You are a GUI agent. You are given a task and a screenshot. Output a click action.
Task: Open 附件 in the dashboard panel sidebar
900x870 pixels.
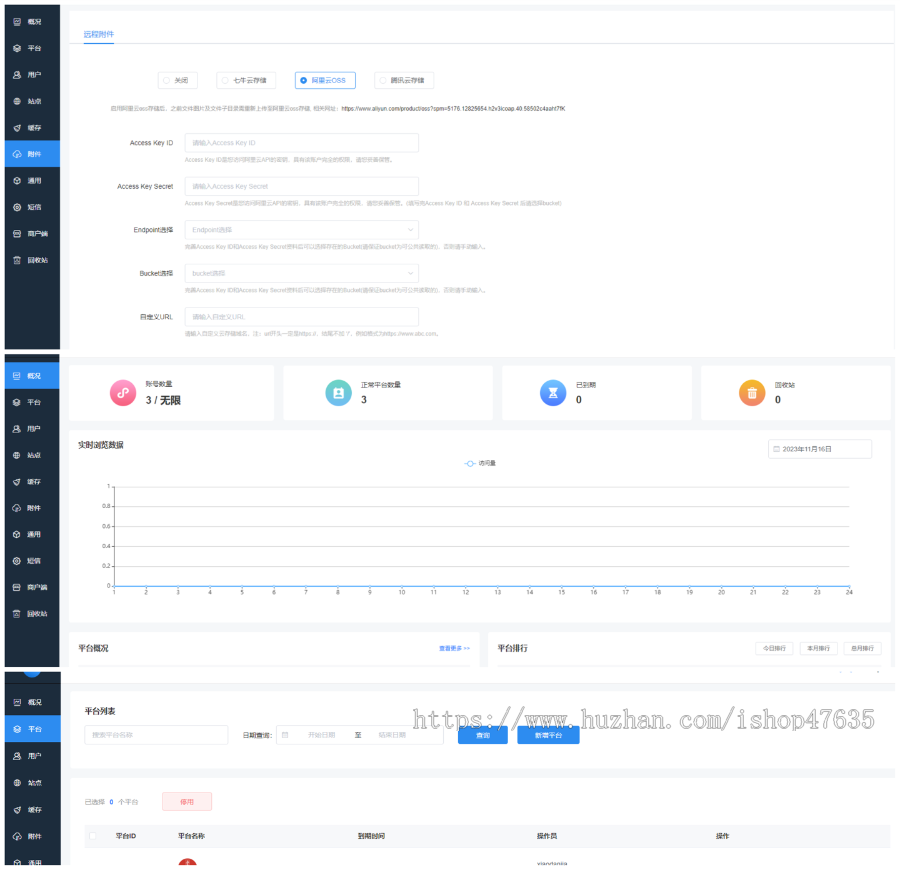click(x=32, y=508)
